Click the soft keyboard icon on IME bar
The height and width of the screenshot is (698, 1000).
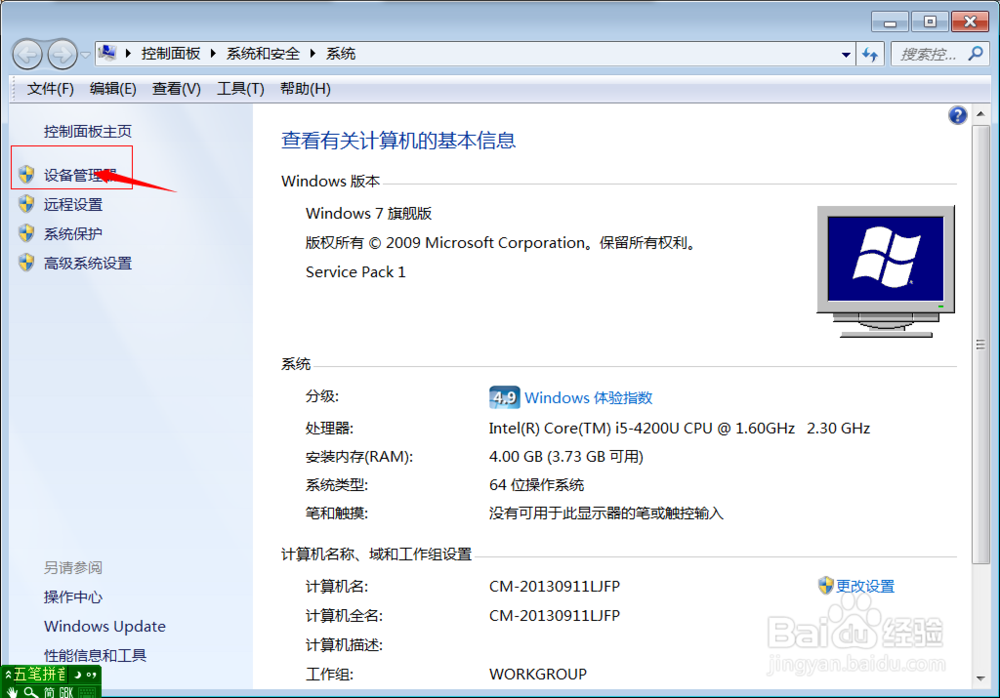tap(87, 692)
